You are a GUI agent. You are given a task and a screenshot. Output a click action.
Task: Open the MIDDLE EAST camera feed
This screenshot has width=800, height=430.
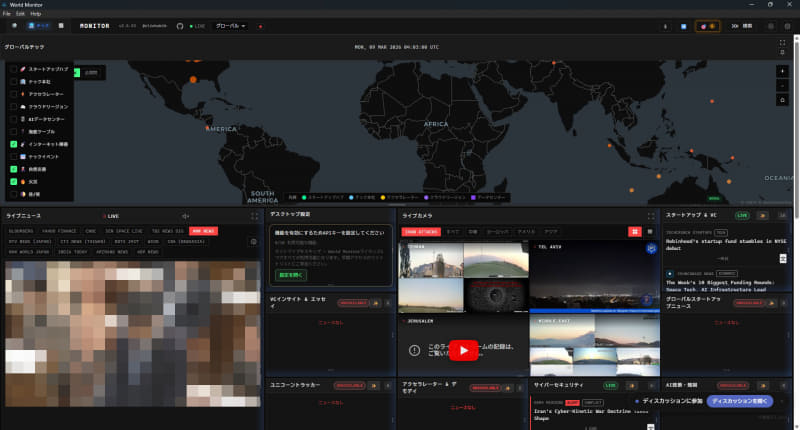pos(595,346)
